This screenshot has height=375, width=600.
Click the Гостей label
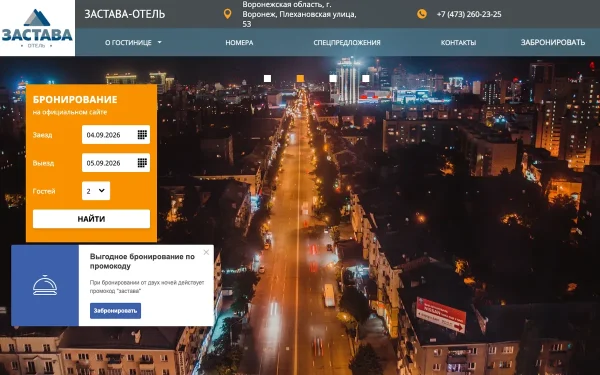pos(44,191)
